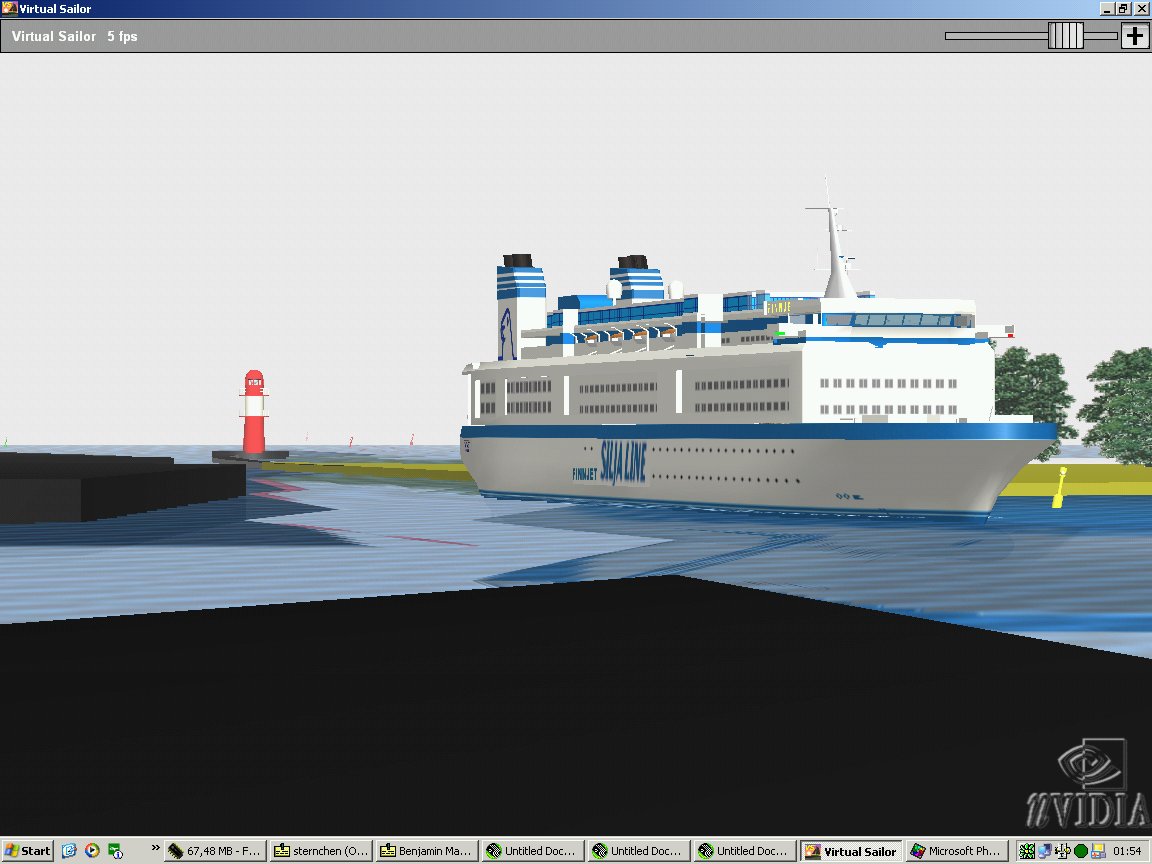Switch to the Microsoft Ph... taskbar window
The height and width of the screenshot is (864, 1152).
pyautogui.click(x=957, y=851)
